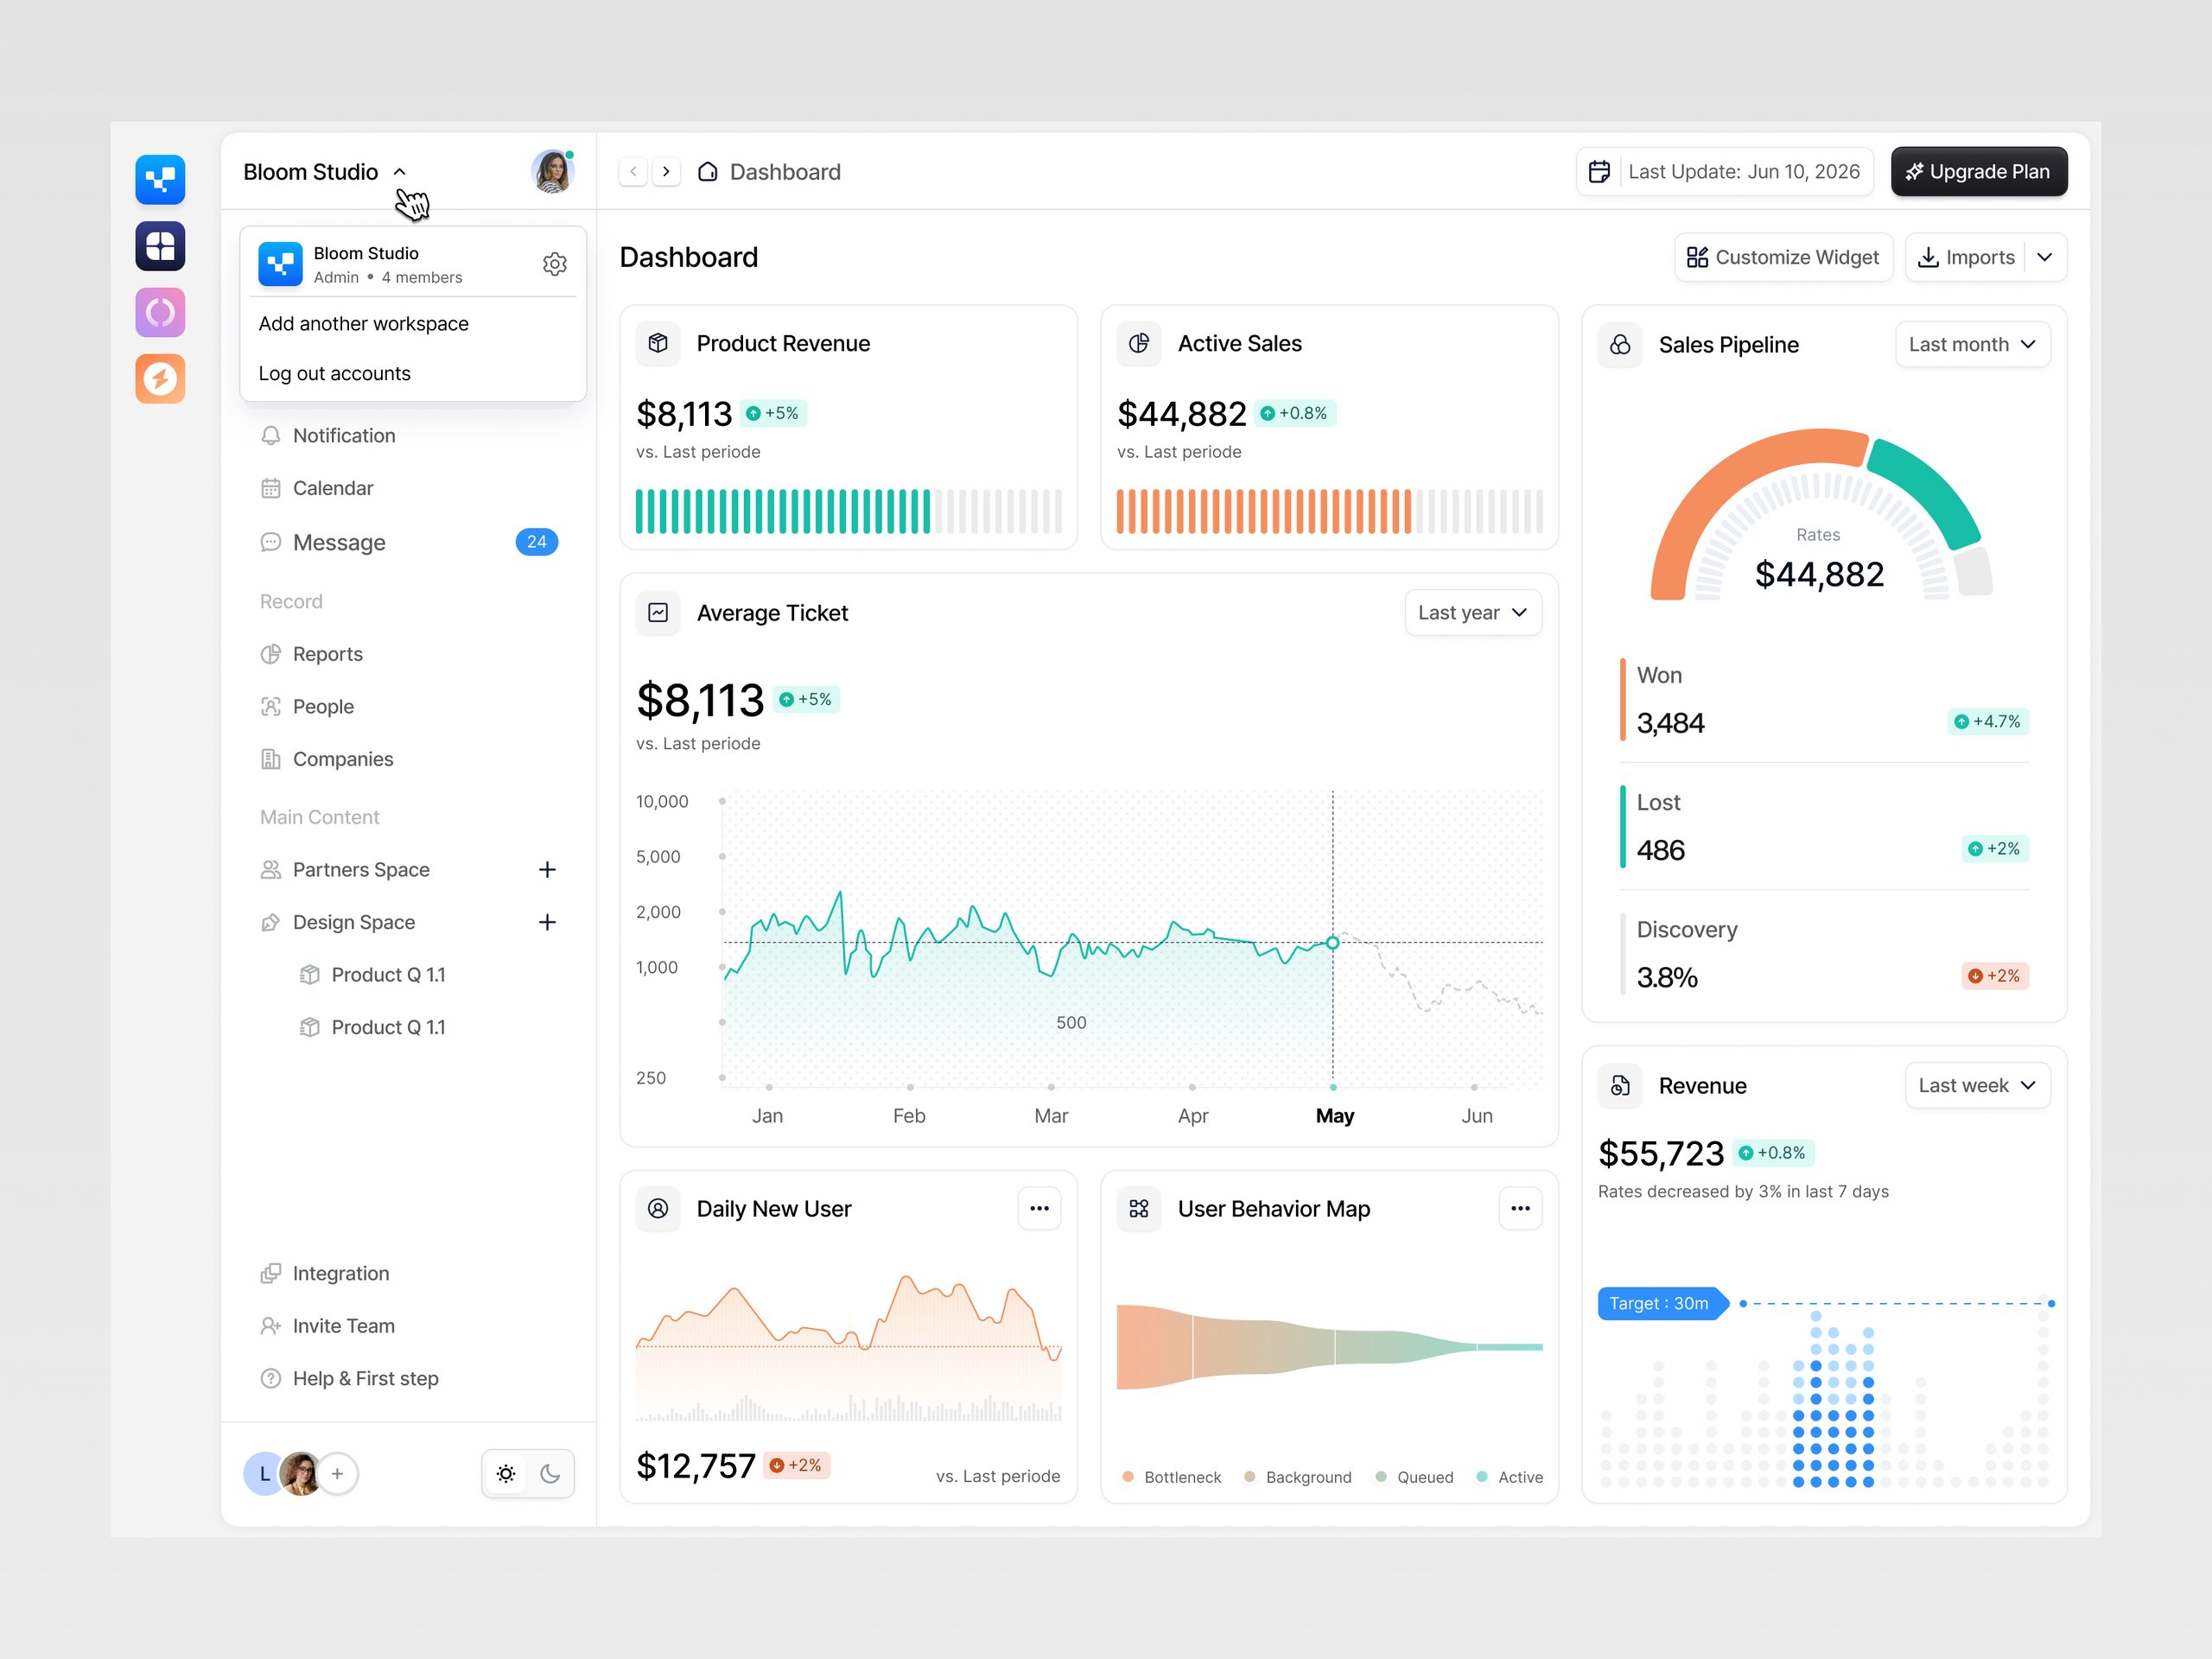Open the dark grid workspace icon in the rail

click(160, 246)
